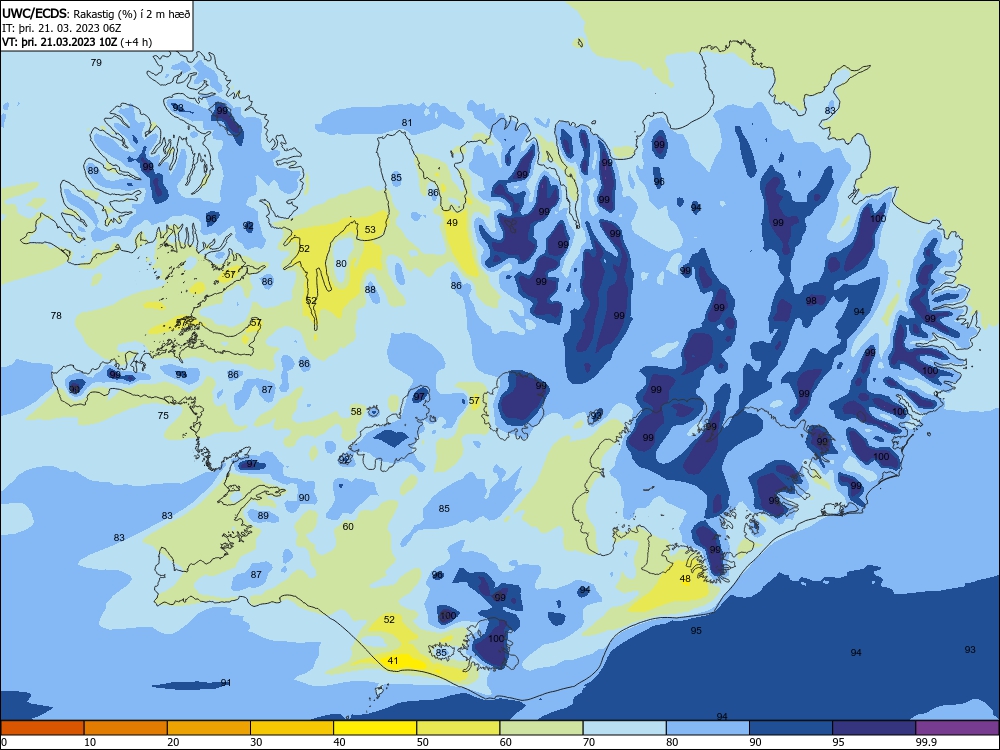Viewport: 1000px width, 750px height.
Task: Click the '49' humidity value in the yellow area
Action: pyautogui.click(x=452, y=223)
